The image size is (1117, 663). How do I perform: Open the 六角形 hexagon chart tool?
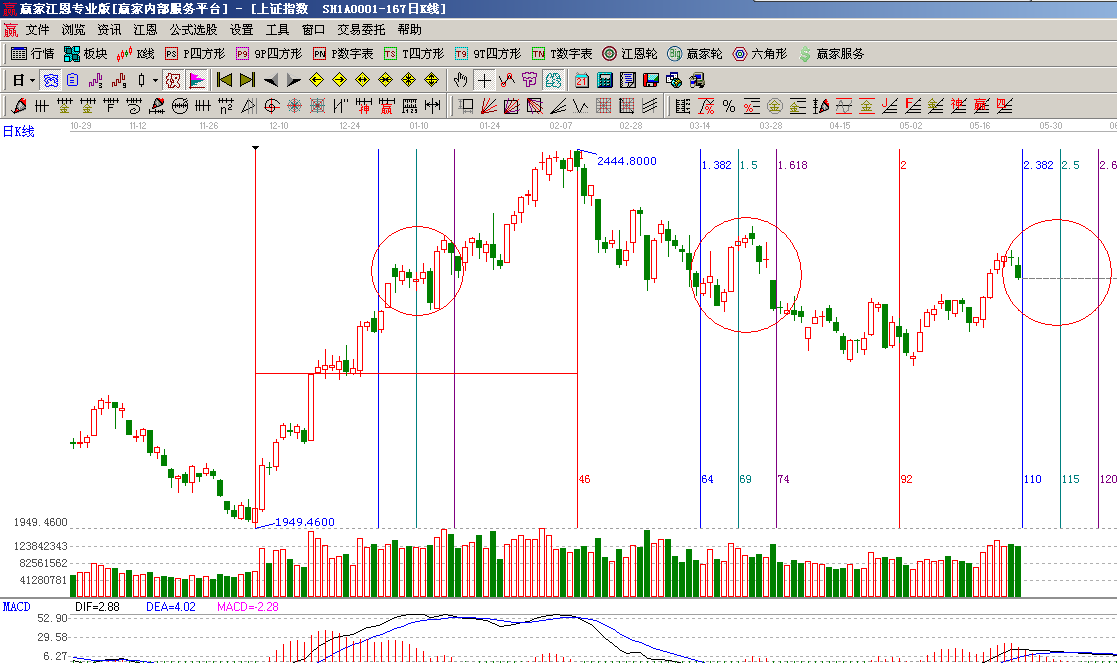(x=760, y=54)
